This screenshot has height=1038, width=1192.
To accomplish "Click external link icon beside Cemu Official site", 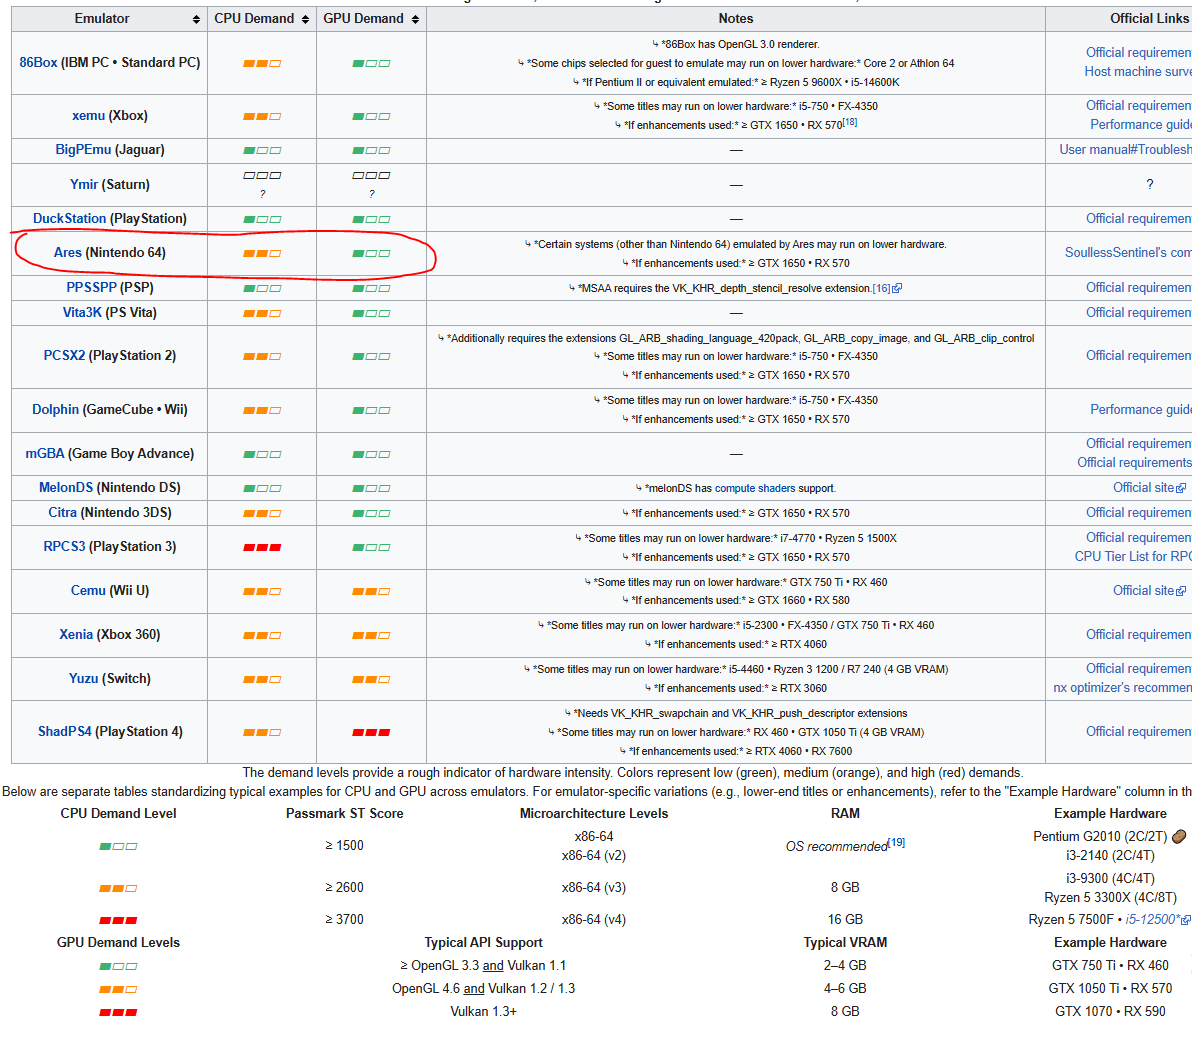I will coord(1181,591).
